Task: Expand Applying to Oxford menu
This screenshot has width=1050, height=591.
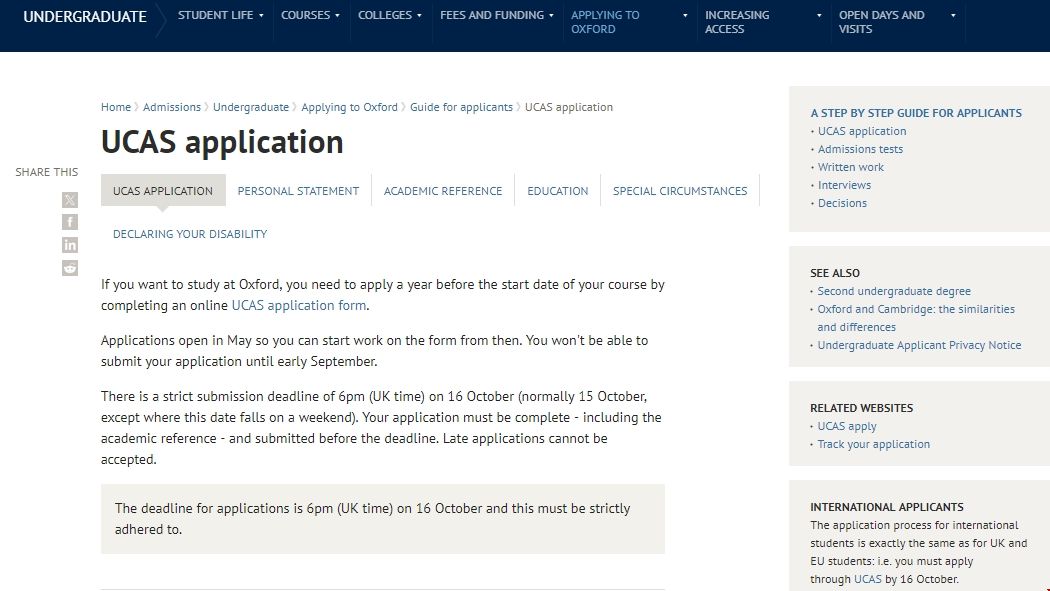Action: coord(629,22)
